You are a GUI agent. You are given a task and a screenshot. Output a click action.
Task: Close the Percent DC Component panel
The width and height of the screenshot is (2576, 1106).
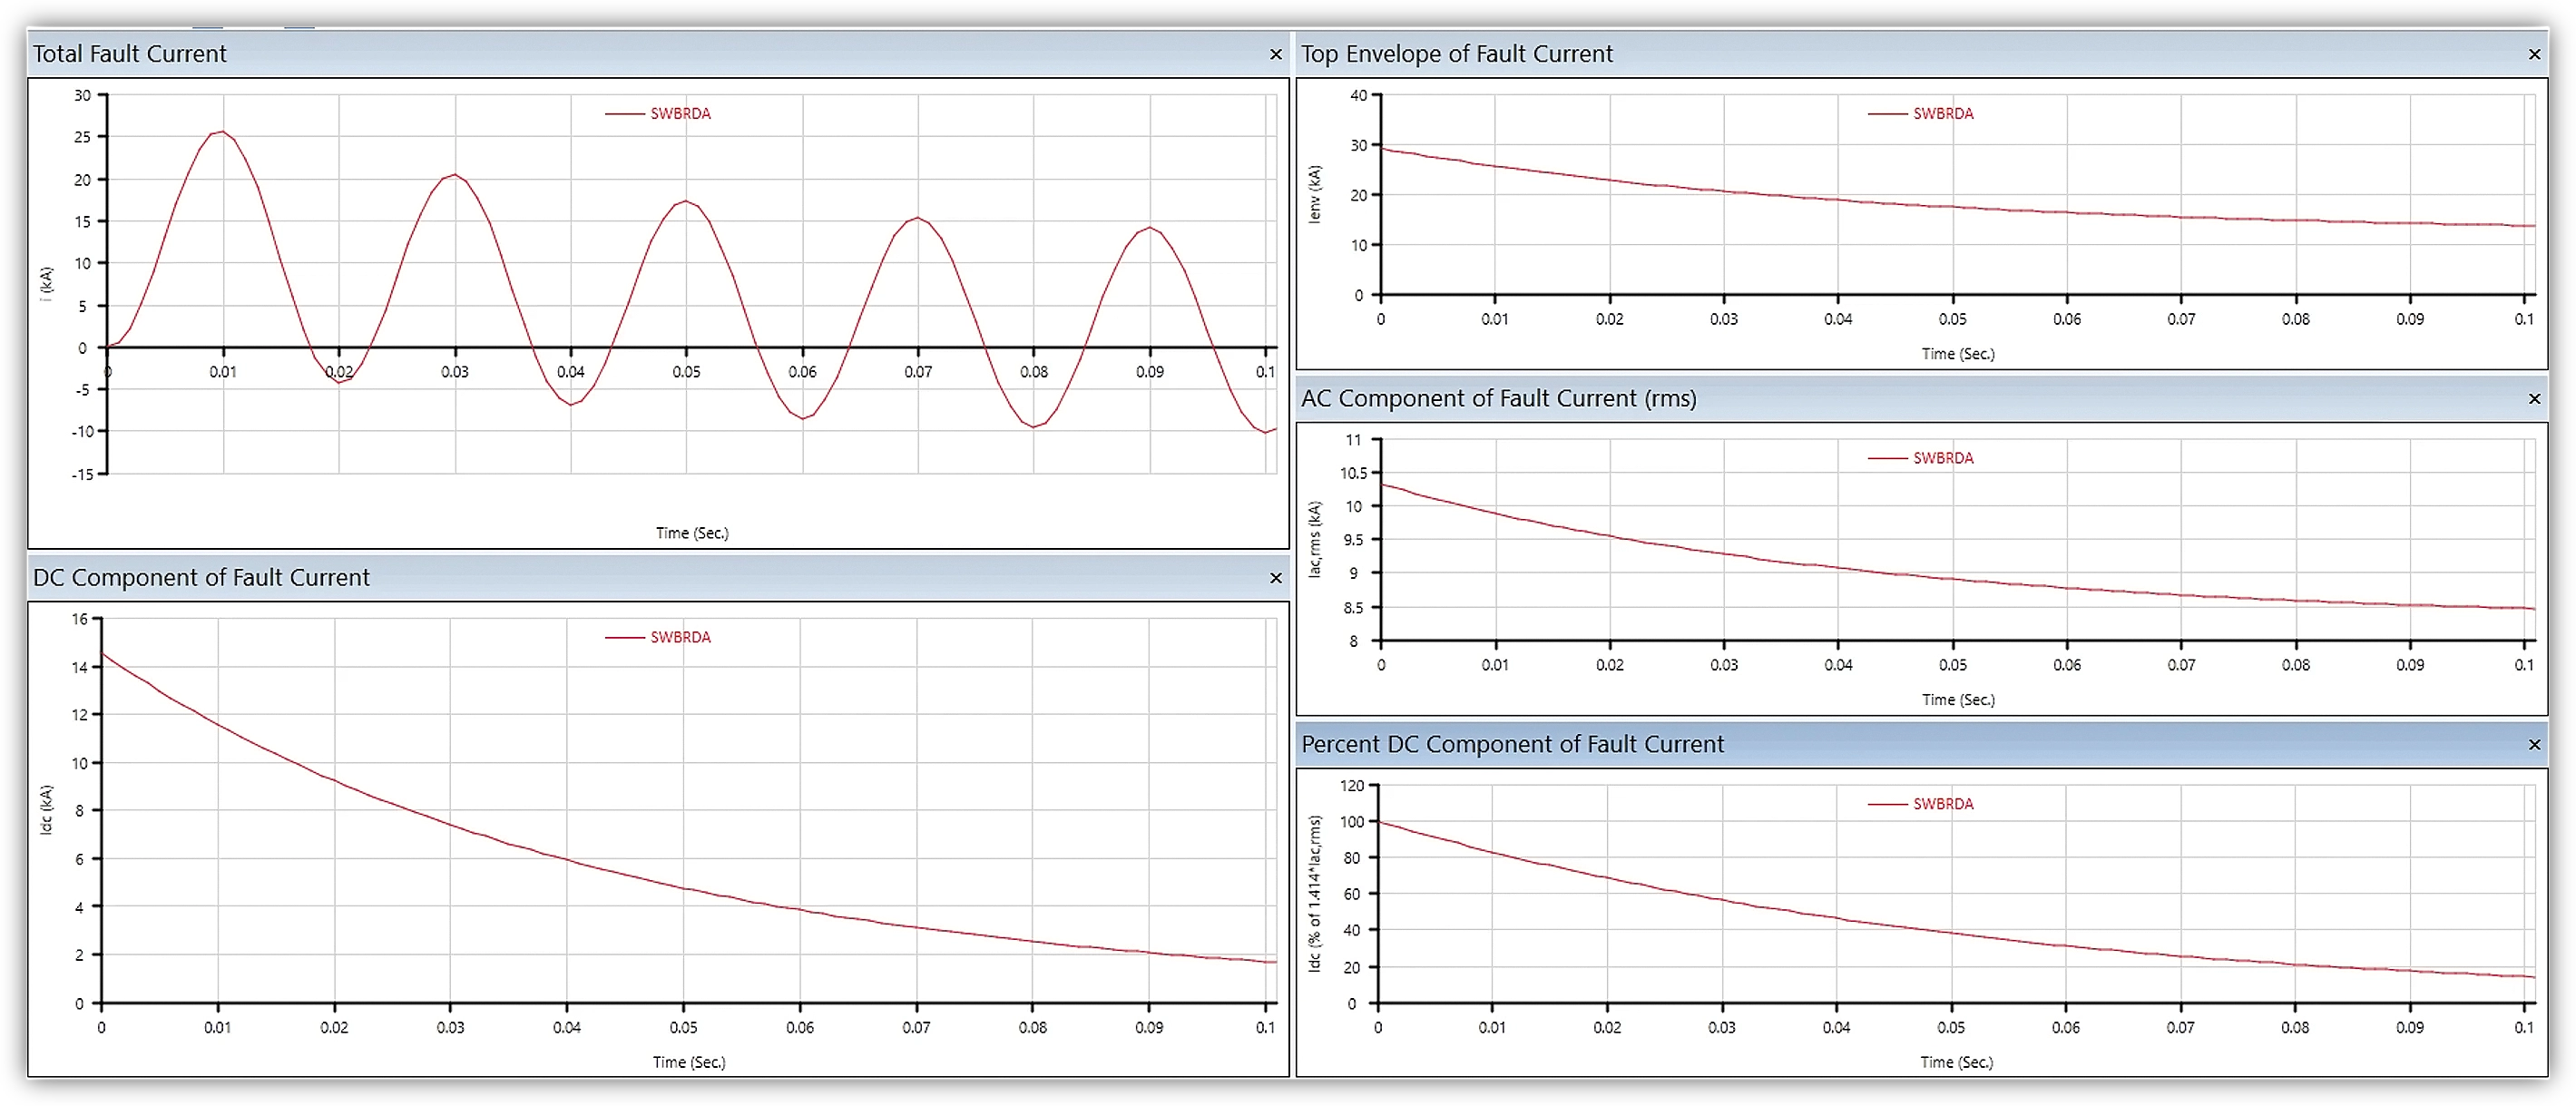(x=2534, y=745)
